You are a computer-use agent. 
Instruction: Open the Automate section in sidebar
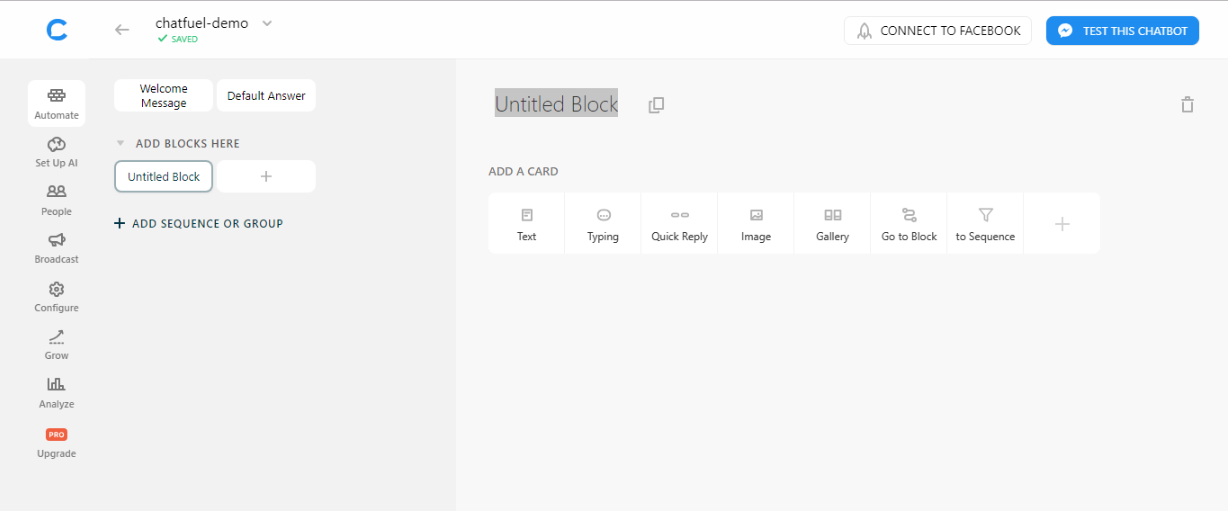point(57,103)
